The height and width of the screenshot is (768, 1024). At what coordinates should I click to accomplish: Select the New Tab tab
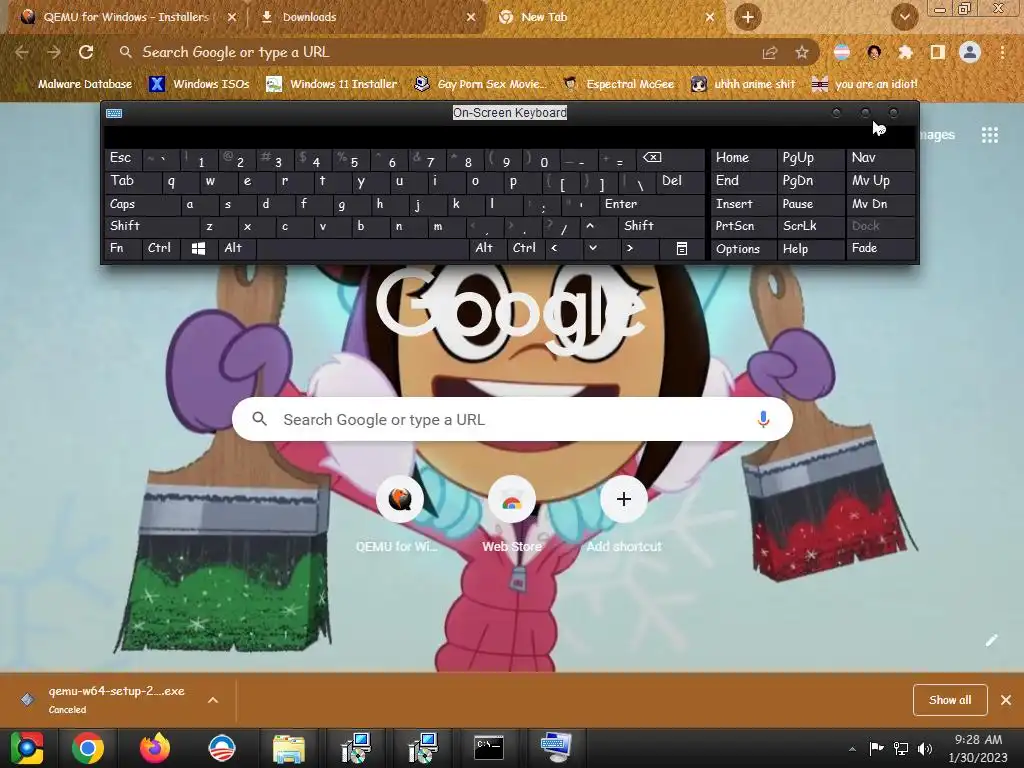click(x=604, y=17)
